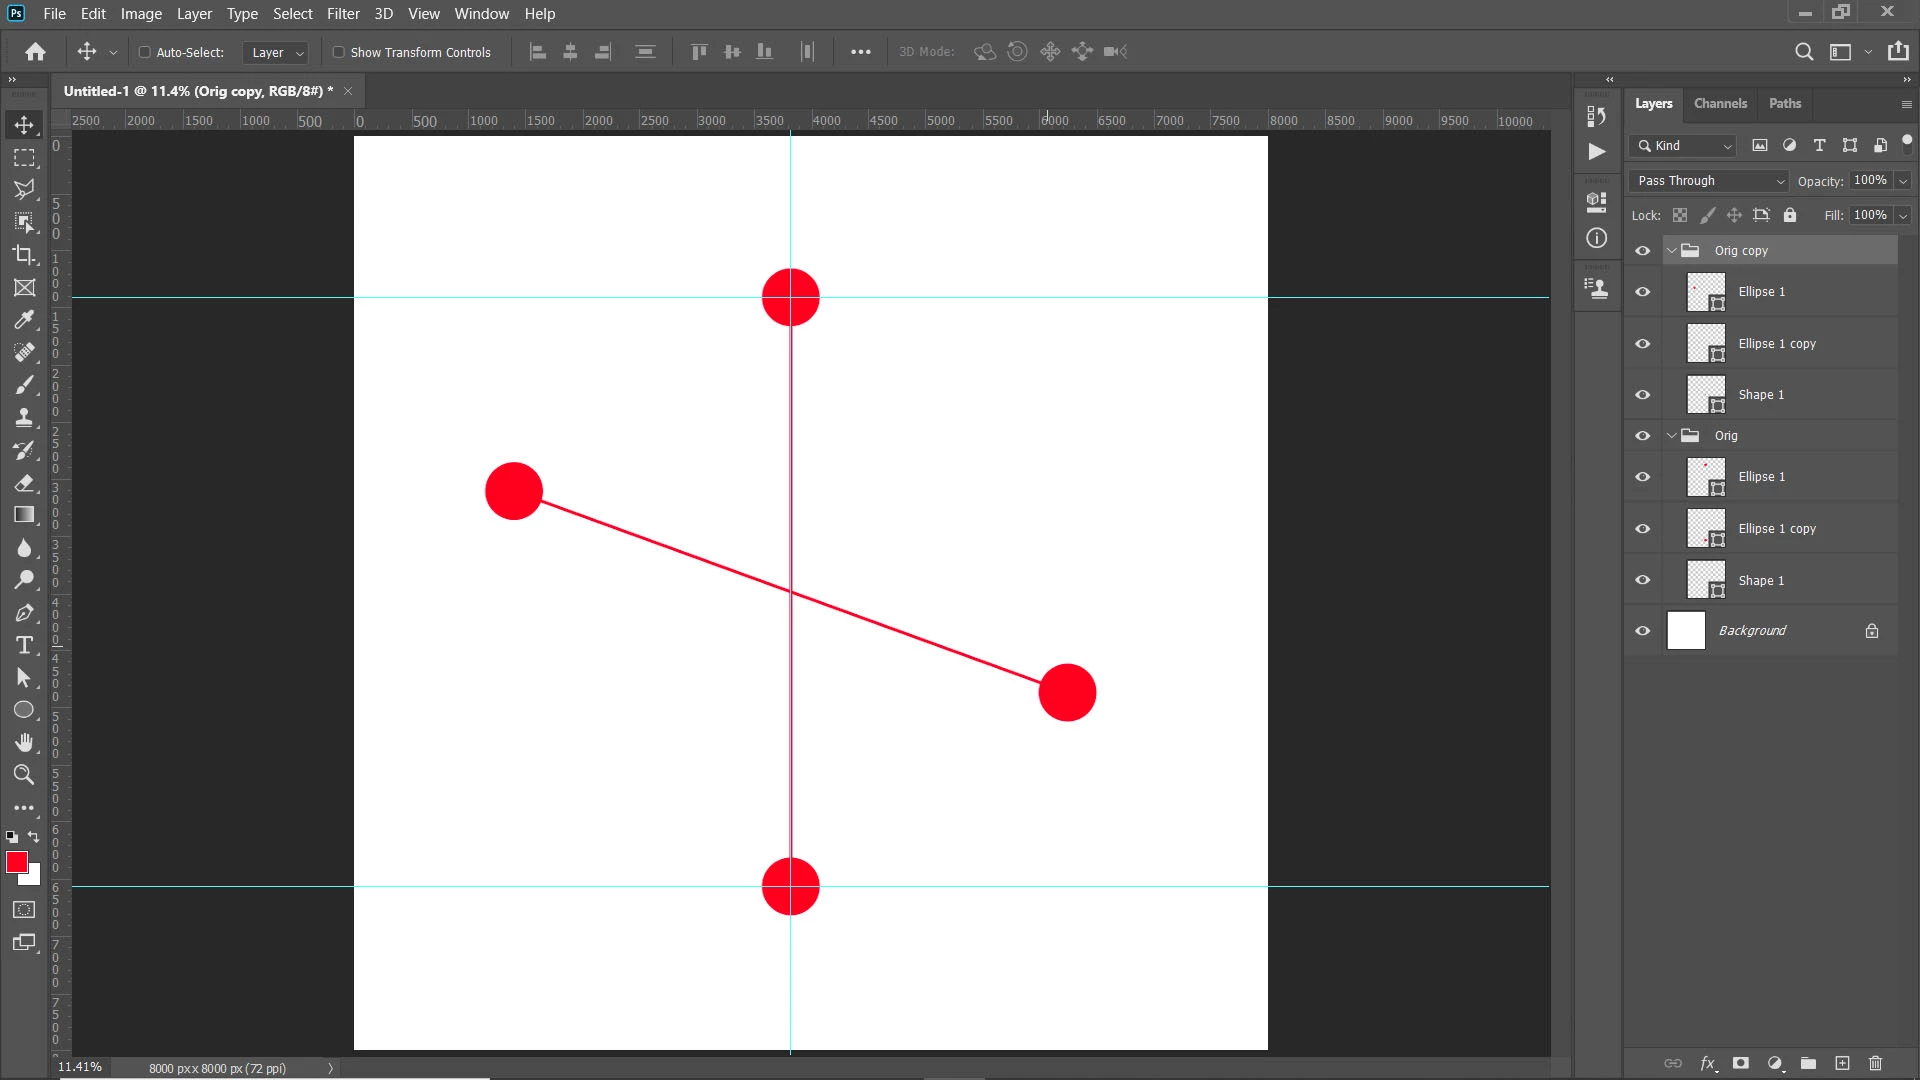Click the Lock all layer icon

point(1790,215)
